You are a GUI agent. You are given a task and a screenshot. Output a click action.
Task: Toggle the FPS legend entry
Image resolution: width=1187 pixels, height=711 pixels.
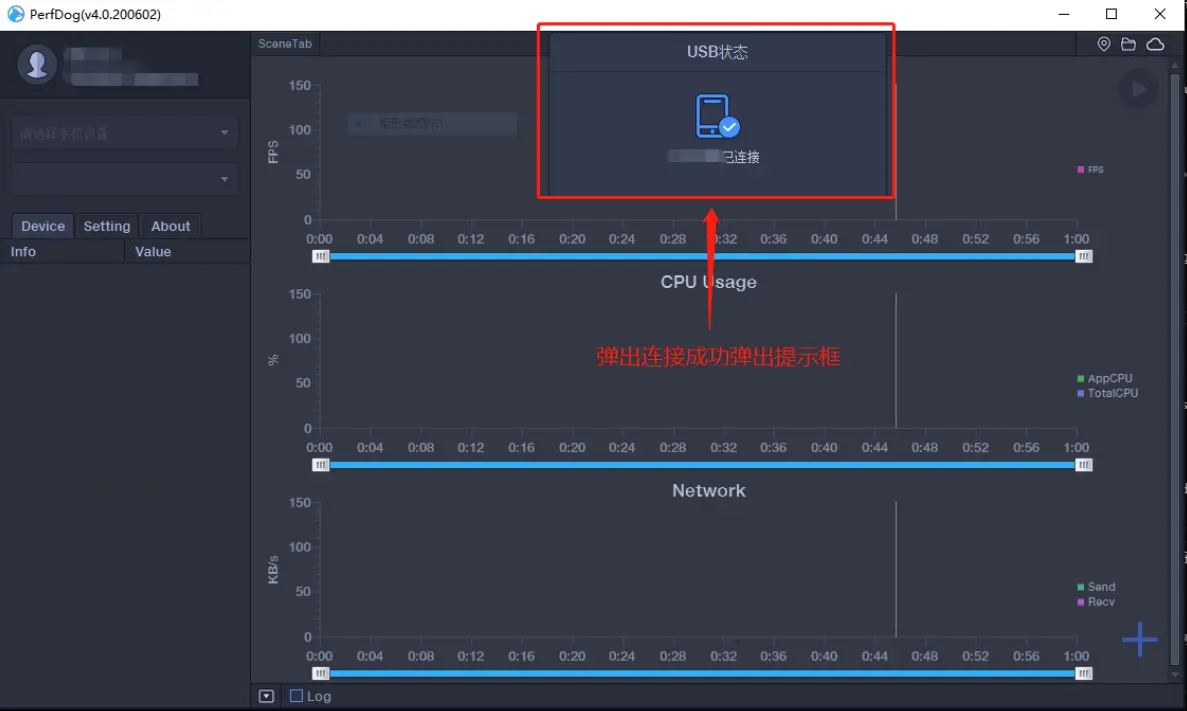pos(1090,170)
